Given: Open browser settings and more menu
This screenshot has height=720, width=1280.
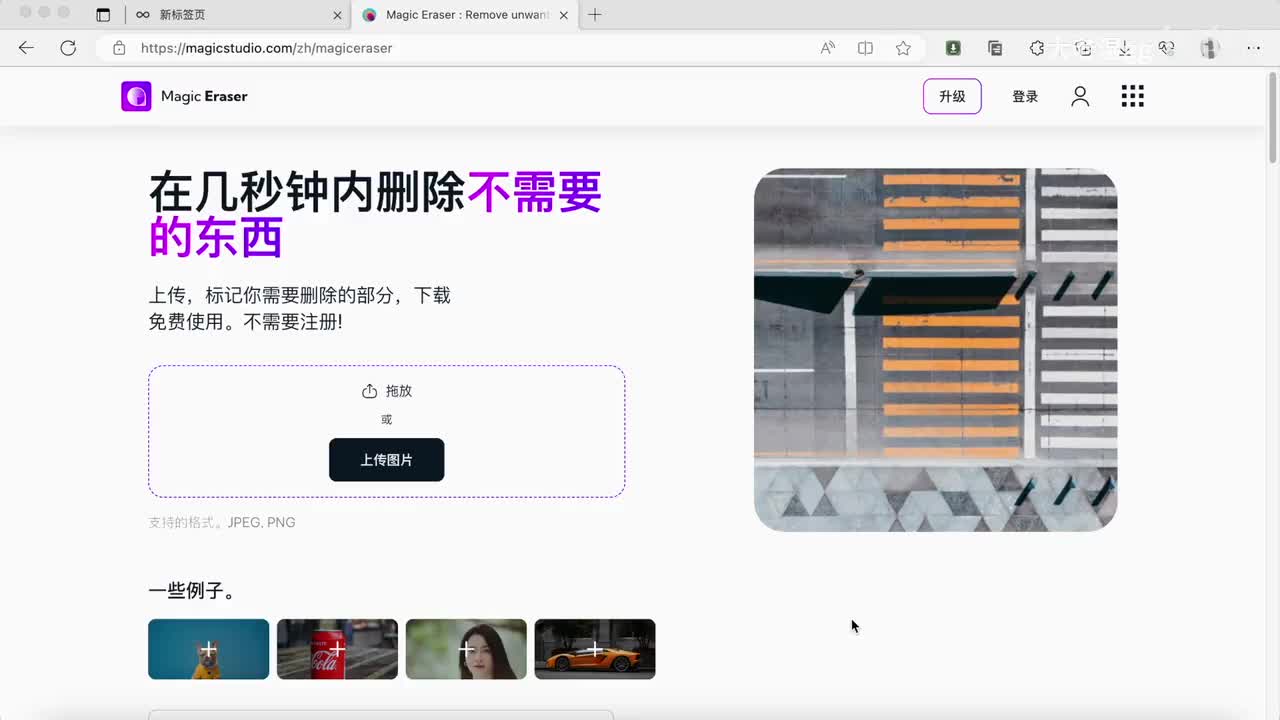Looking at the screenshot, I should (1254, 48).
